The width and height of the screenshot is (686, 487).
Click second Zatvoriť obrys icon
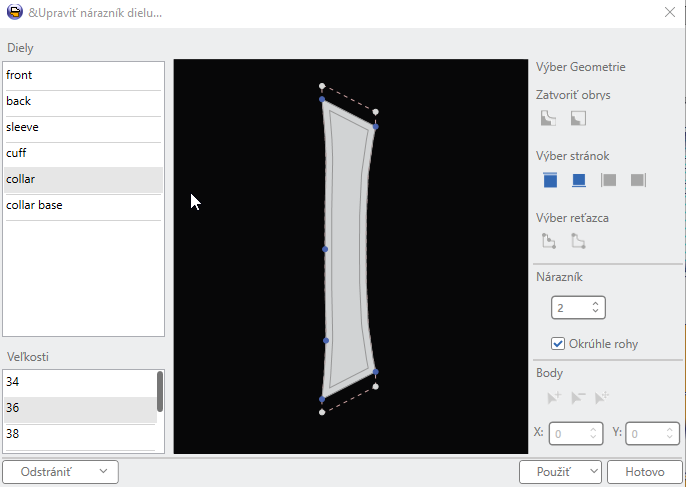tap(578, 118)
